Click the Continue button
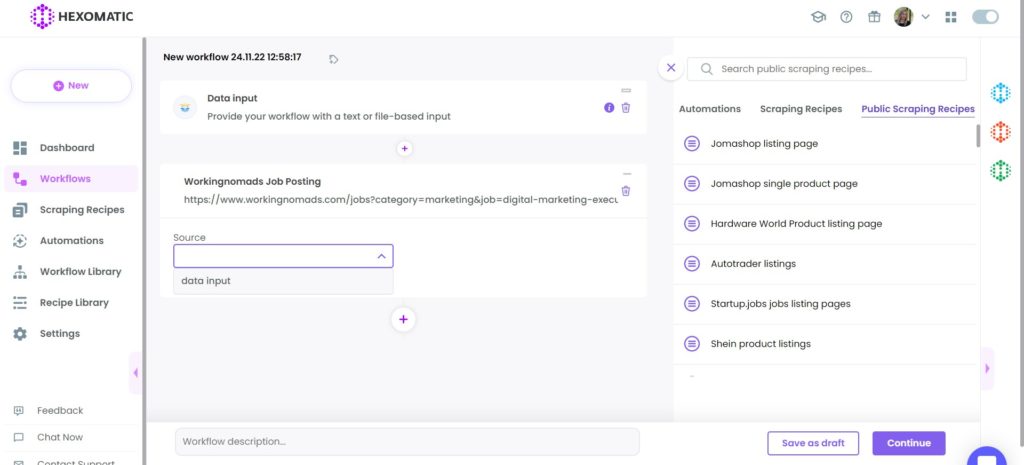The width and height of the screenshot is (1024, 465). coord(909,443)
